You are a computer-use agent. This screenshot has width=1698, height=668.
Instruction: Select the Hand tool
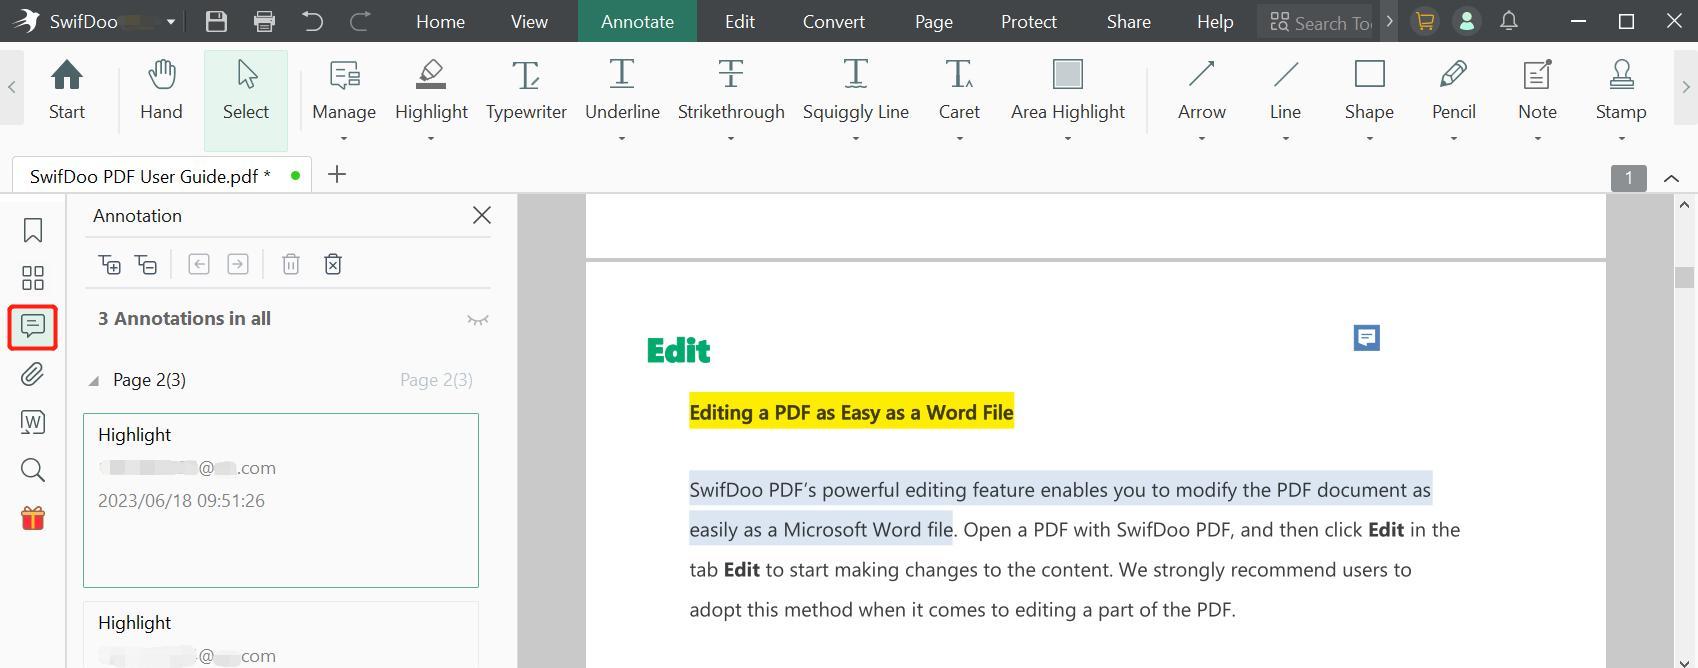point(161,90)
